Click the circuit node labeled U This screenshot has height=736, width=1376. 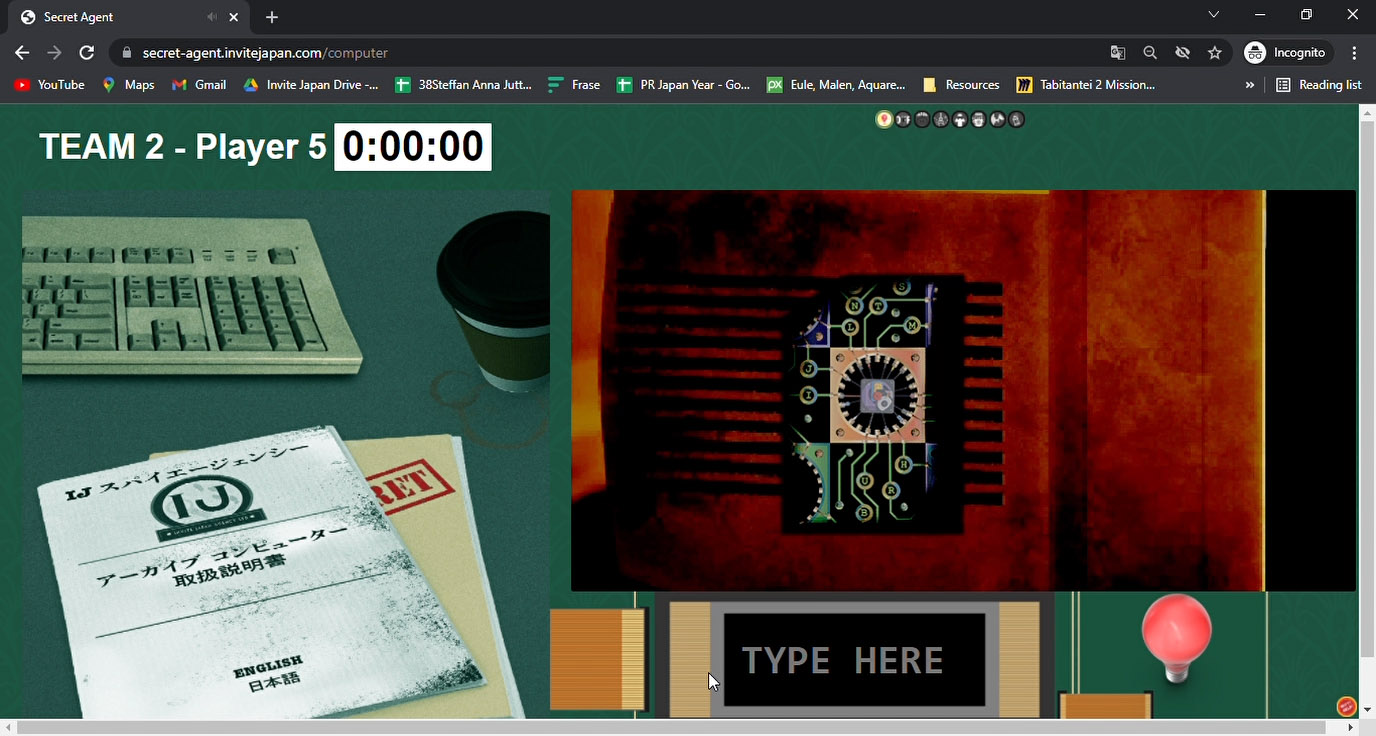(865, 481)
